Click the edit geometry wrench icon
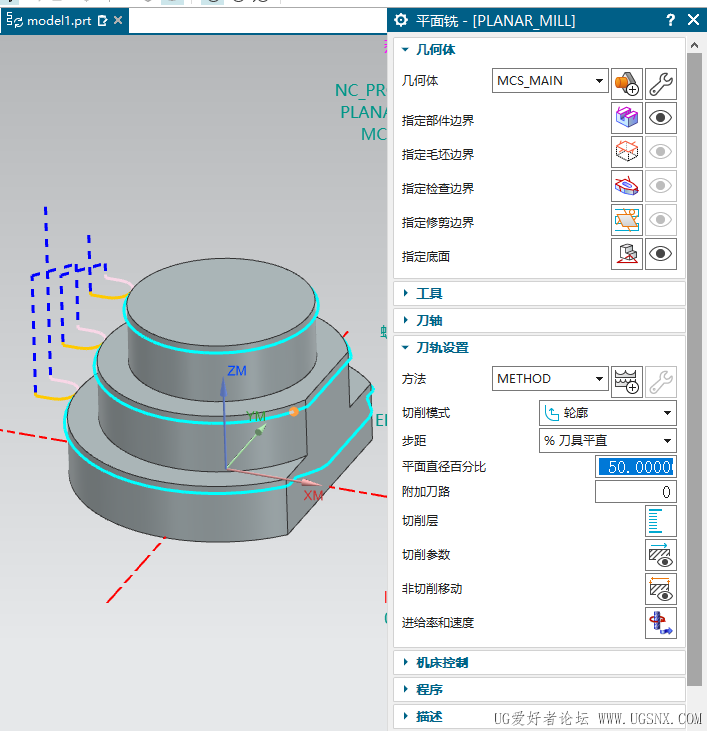The width and height of the screenshot is (707, 731). tap(661, 84)
